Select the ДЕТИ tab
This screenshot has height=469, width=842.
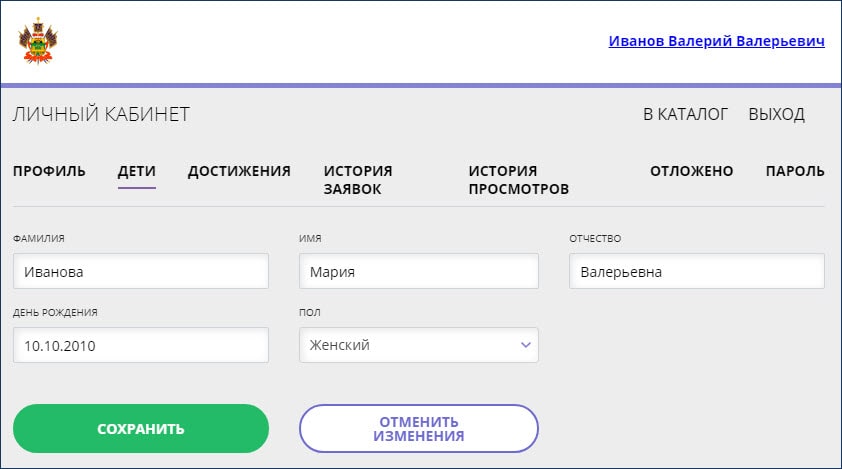137,171
